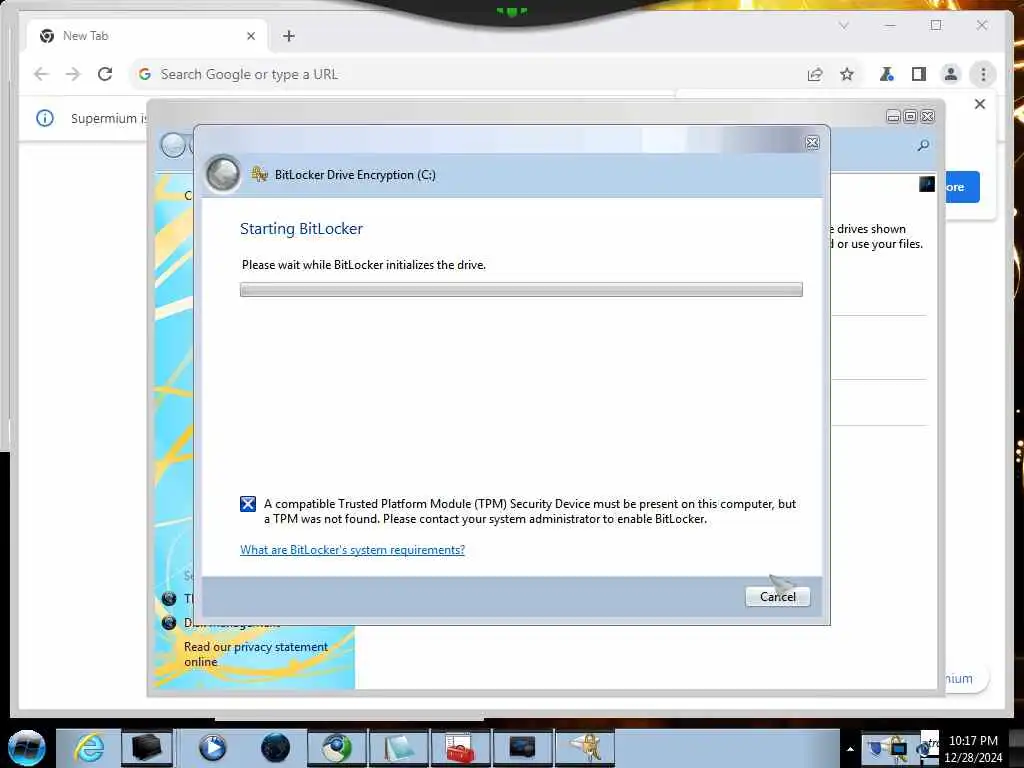Launch Internet Explorer from taskbar
The image size is (1024, 768).
[x=89, y=748]
